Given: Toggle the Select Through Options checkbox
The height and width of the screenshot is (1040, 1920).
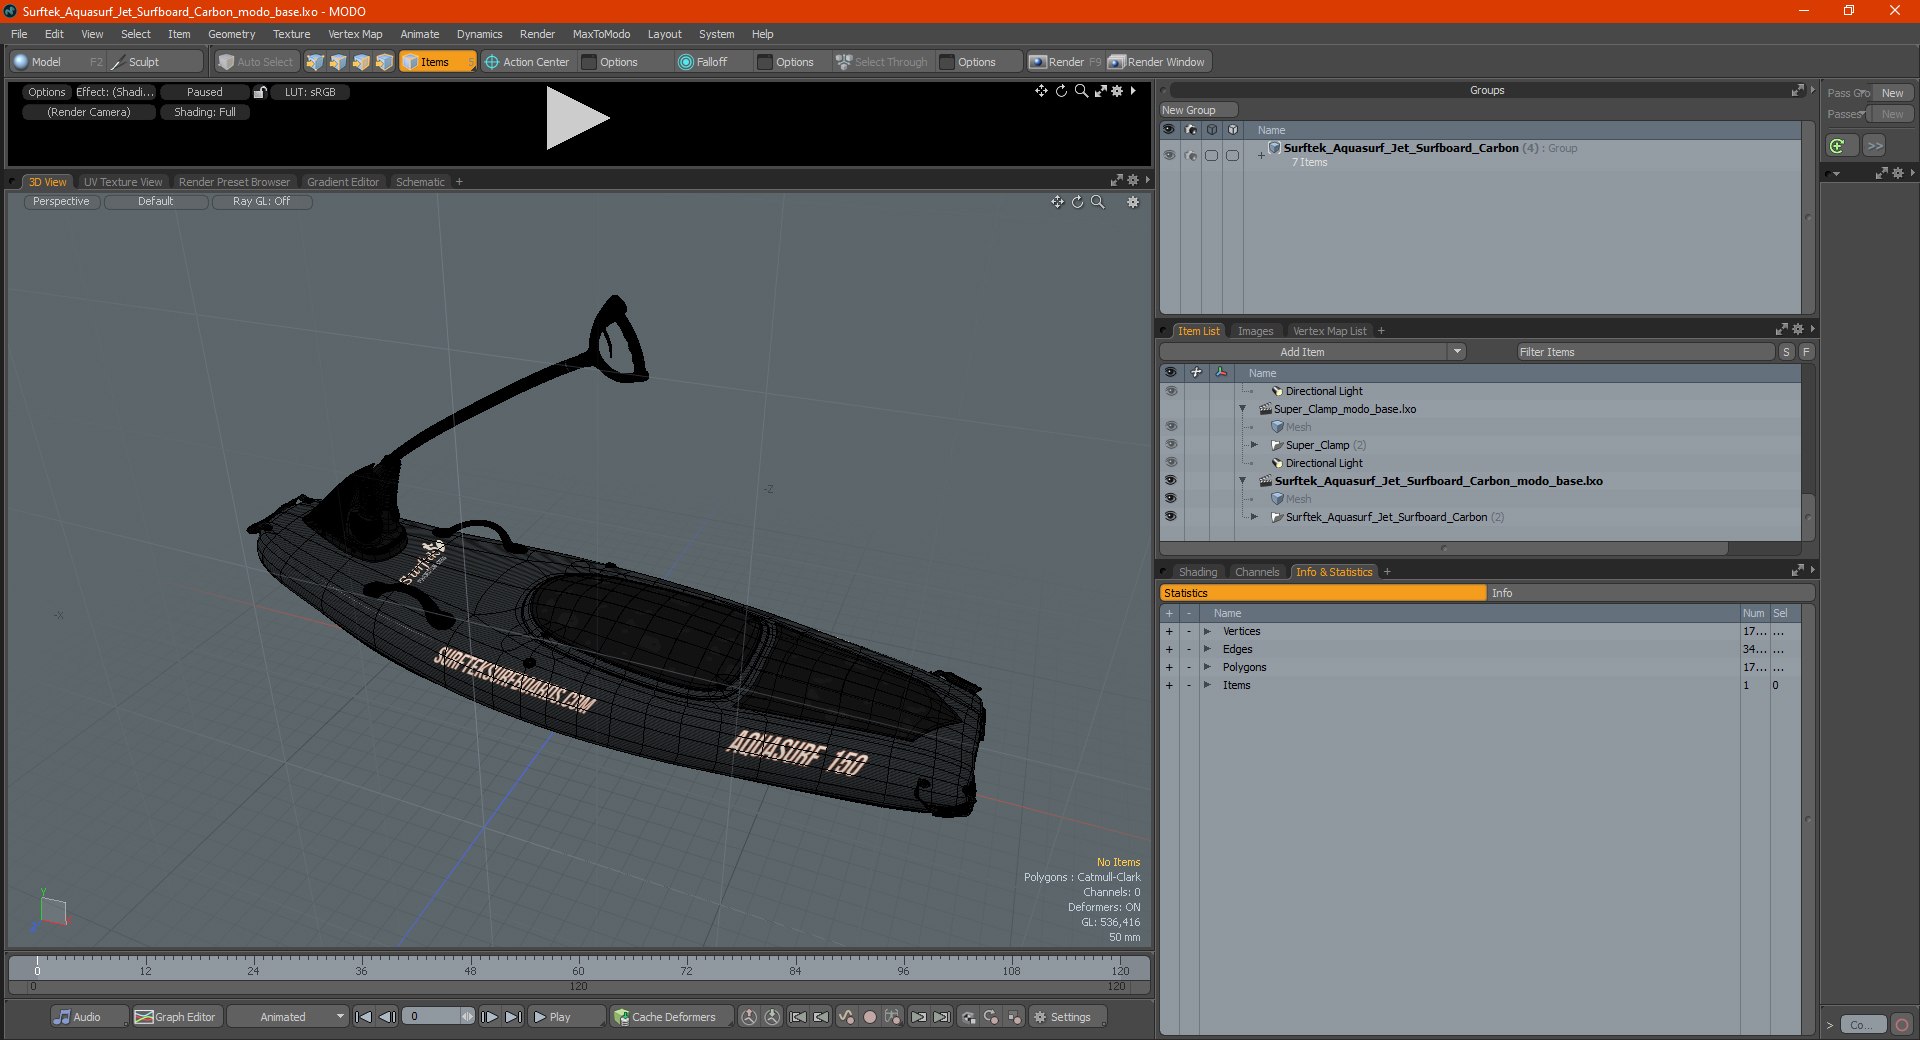Looking at the screenshot, I should click(x=947, y=62).
